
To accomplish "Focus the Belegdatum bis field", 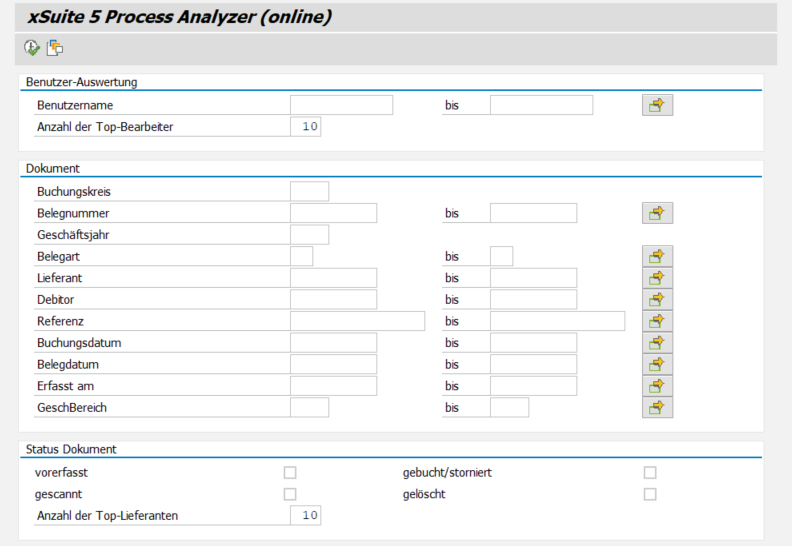I will pyautogui.click(x=533, y=364).
